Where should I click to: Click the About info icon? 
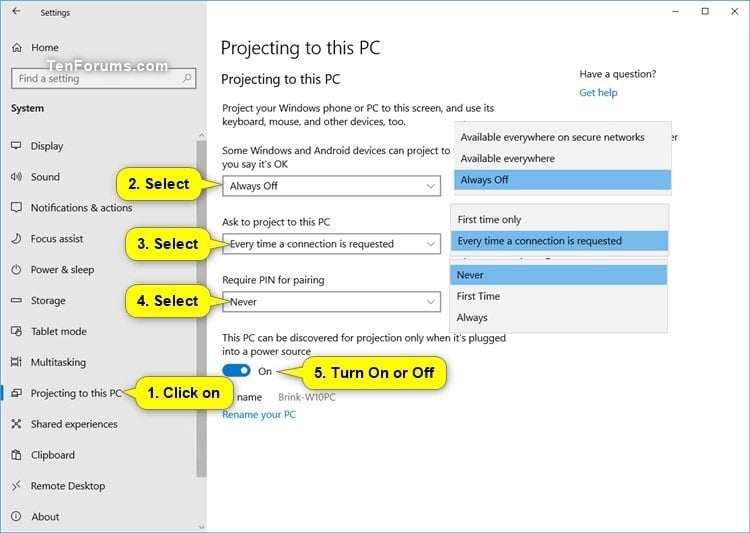[16, 517]
